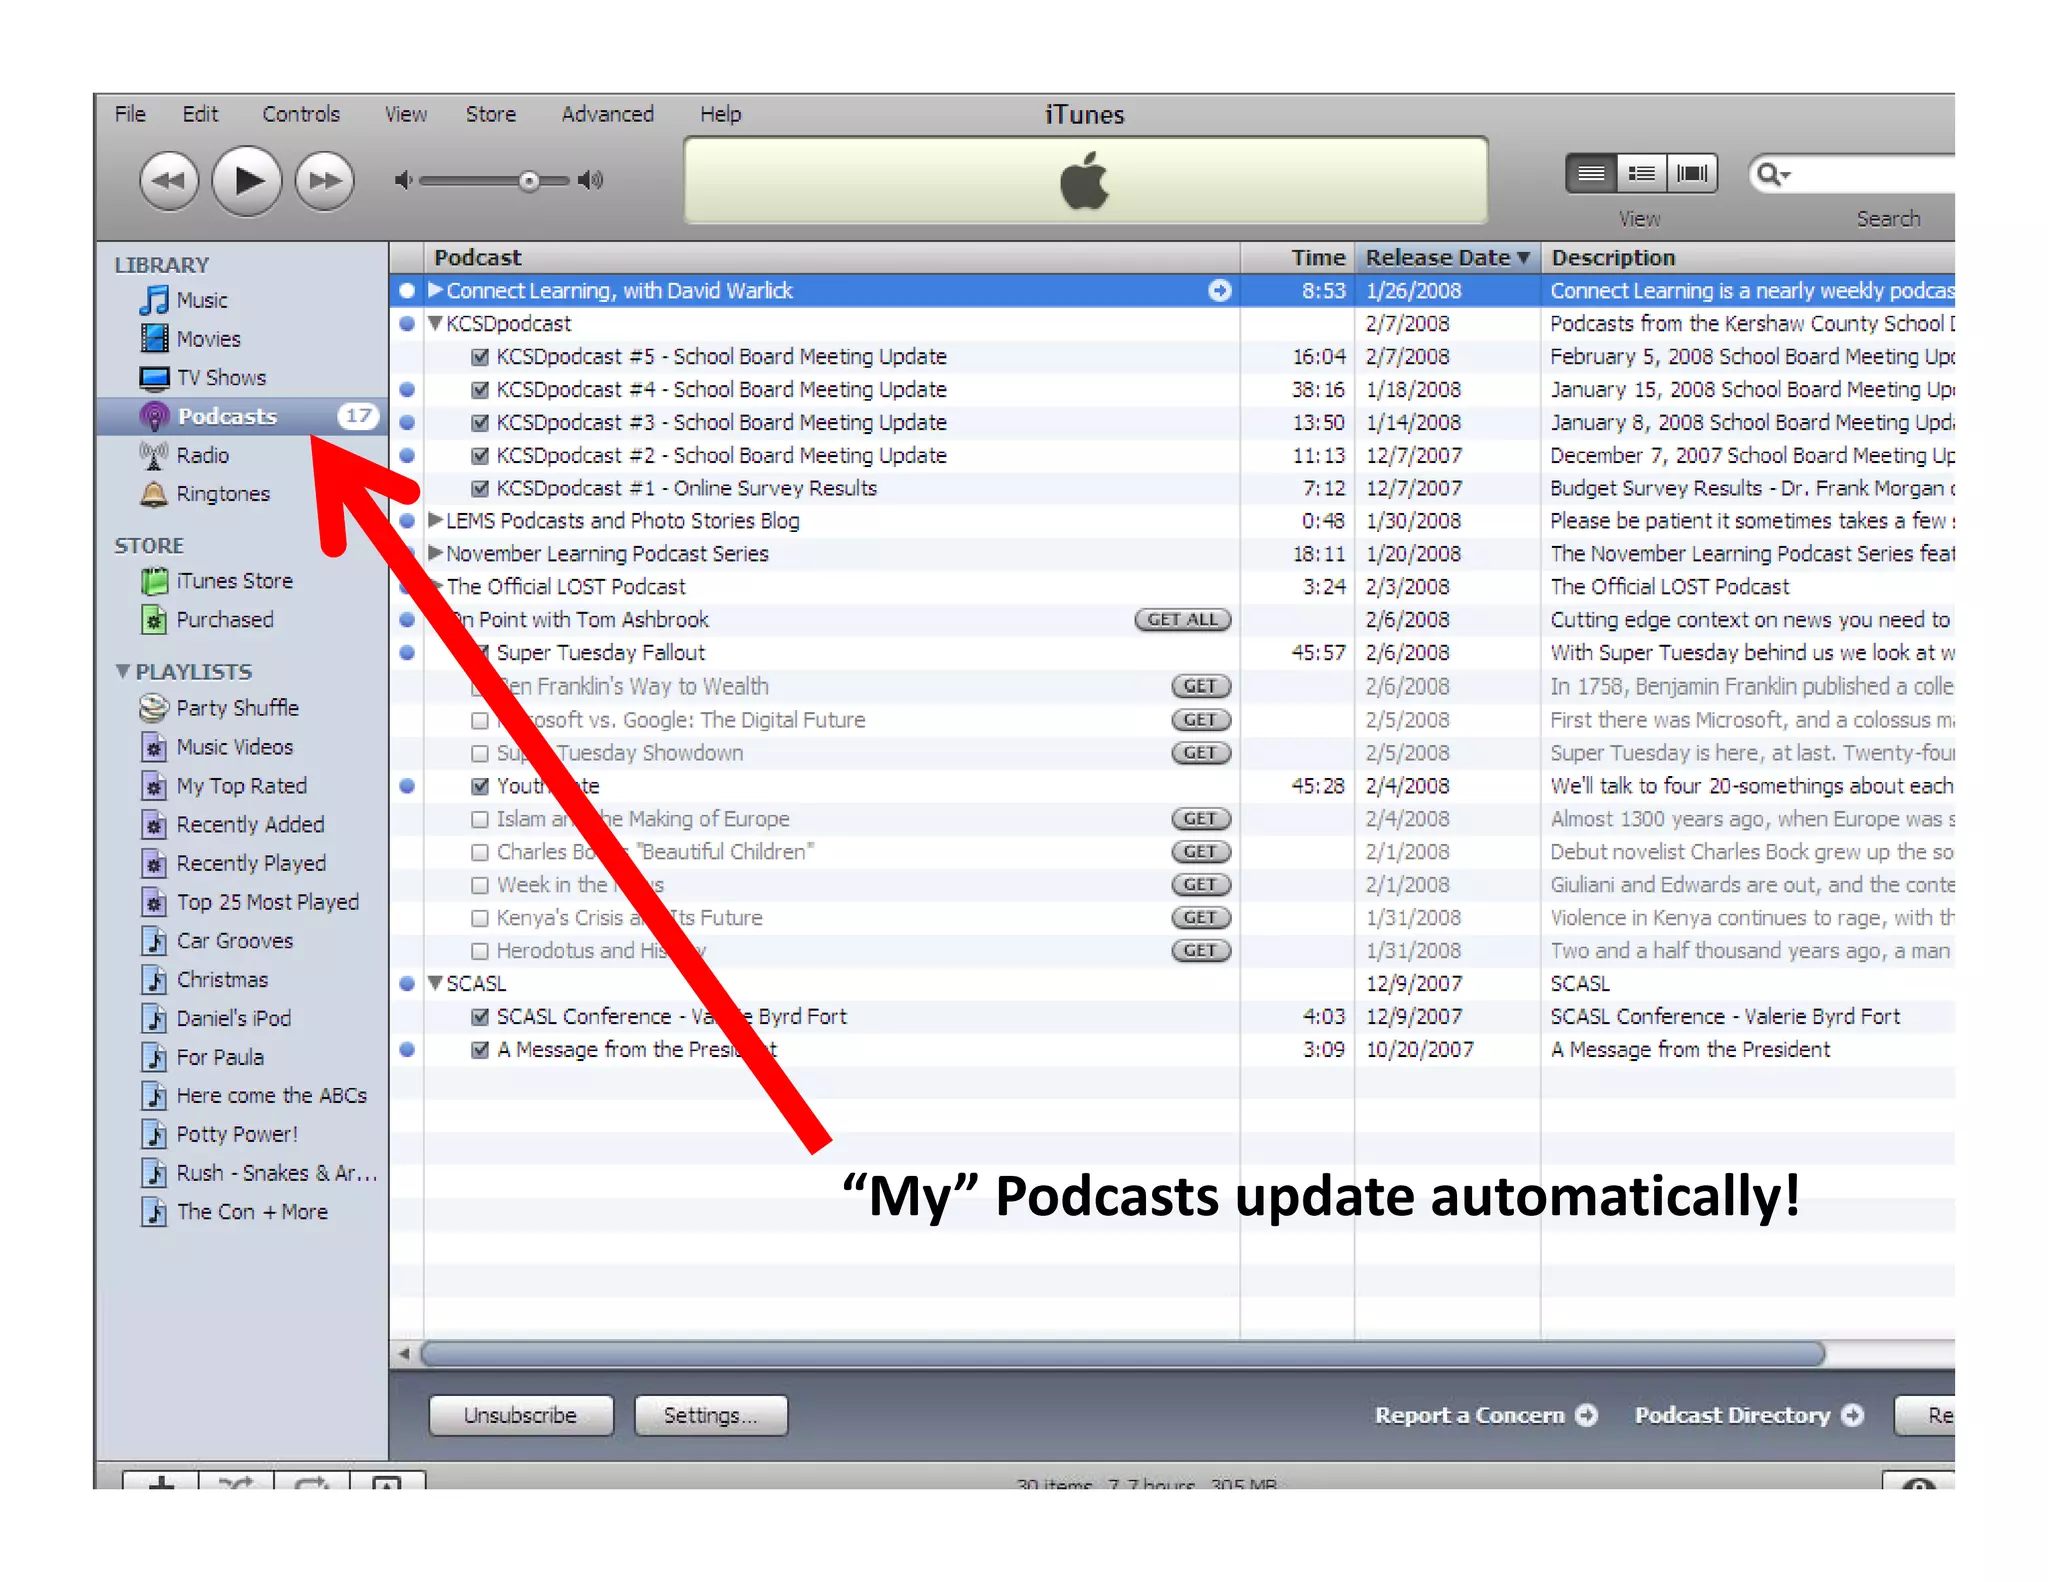
Task: Open the Advanced menu
Action: click(x=607, y=114)
